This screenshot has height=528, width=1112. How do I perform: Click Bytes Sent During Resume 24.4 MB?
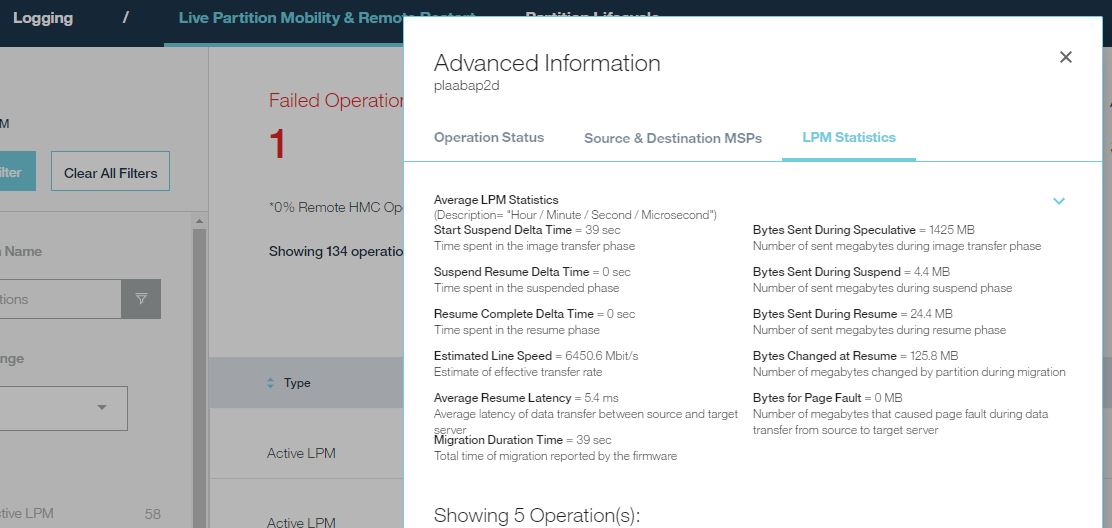(x=852, y=314)
